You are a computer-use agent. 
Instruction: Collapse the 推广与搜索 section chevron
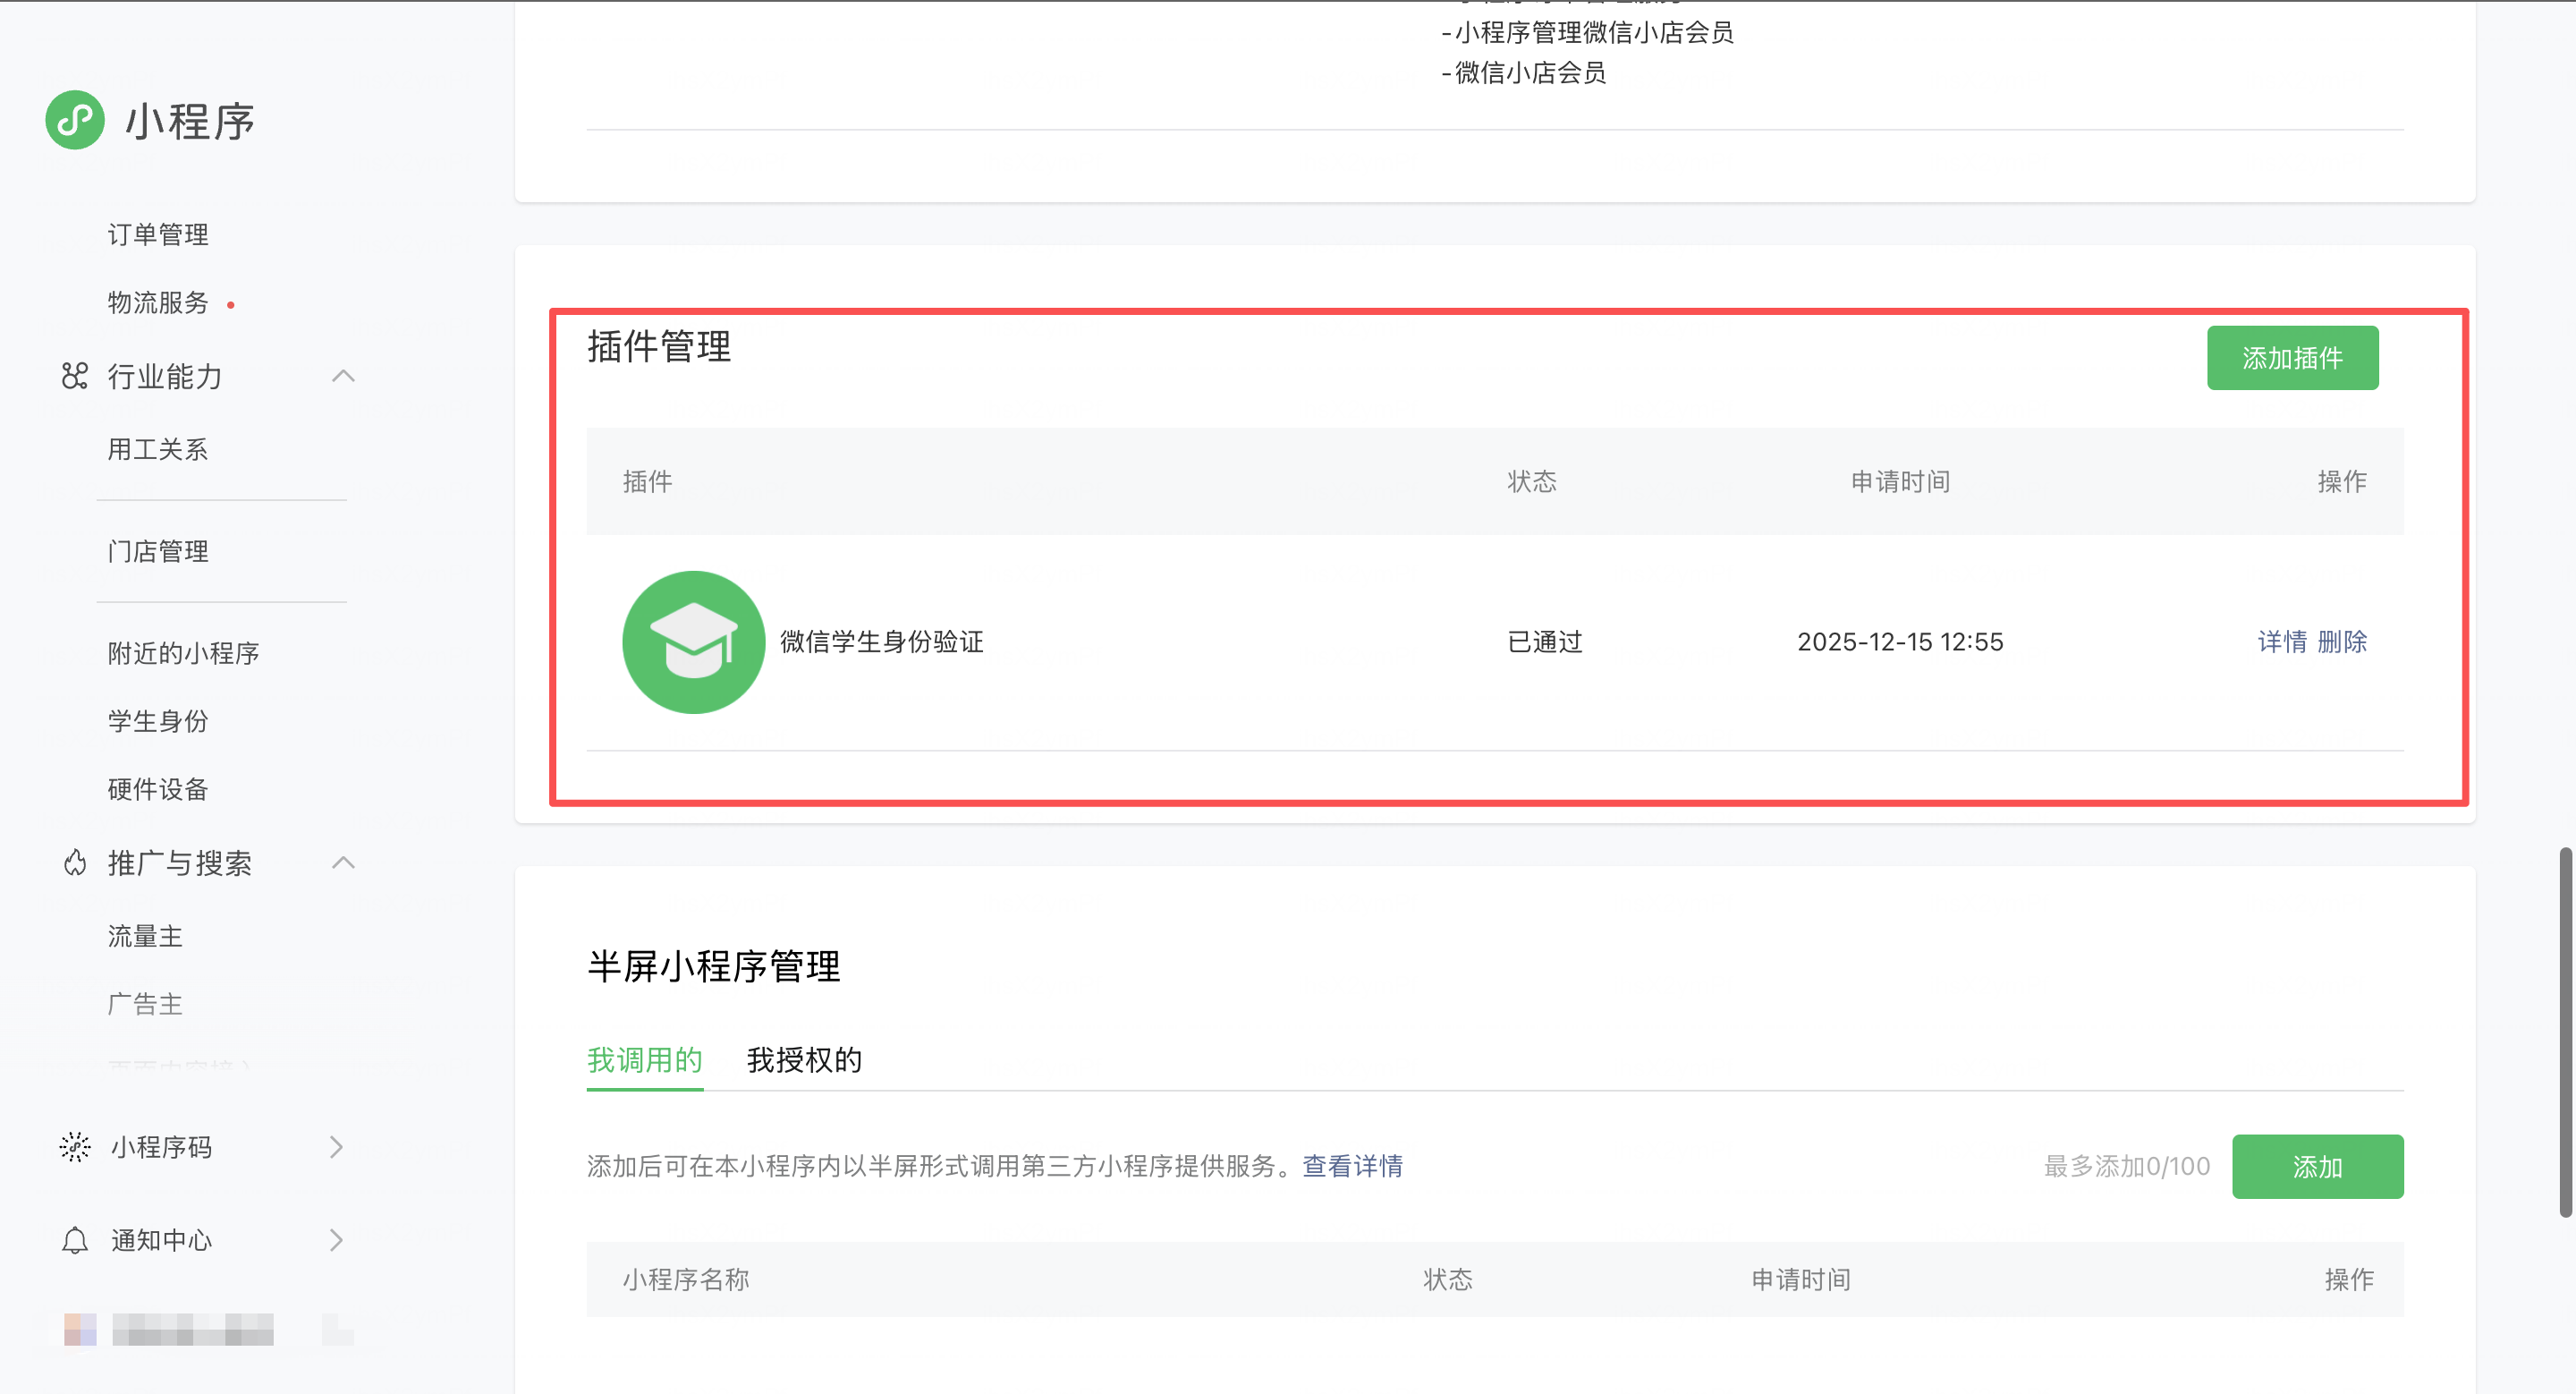pos(343,862)
